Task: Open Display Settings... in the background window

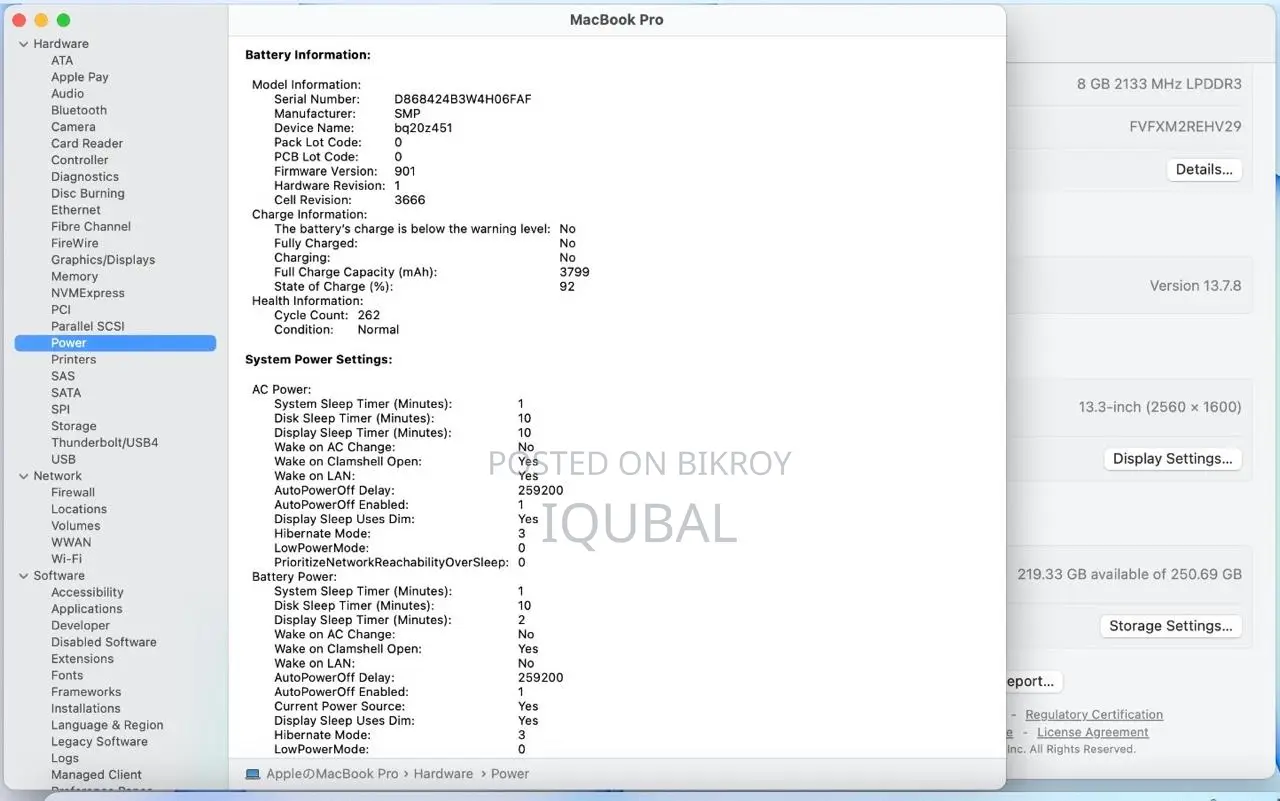Action: (x=1173, y=459)
